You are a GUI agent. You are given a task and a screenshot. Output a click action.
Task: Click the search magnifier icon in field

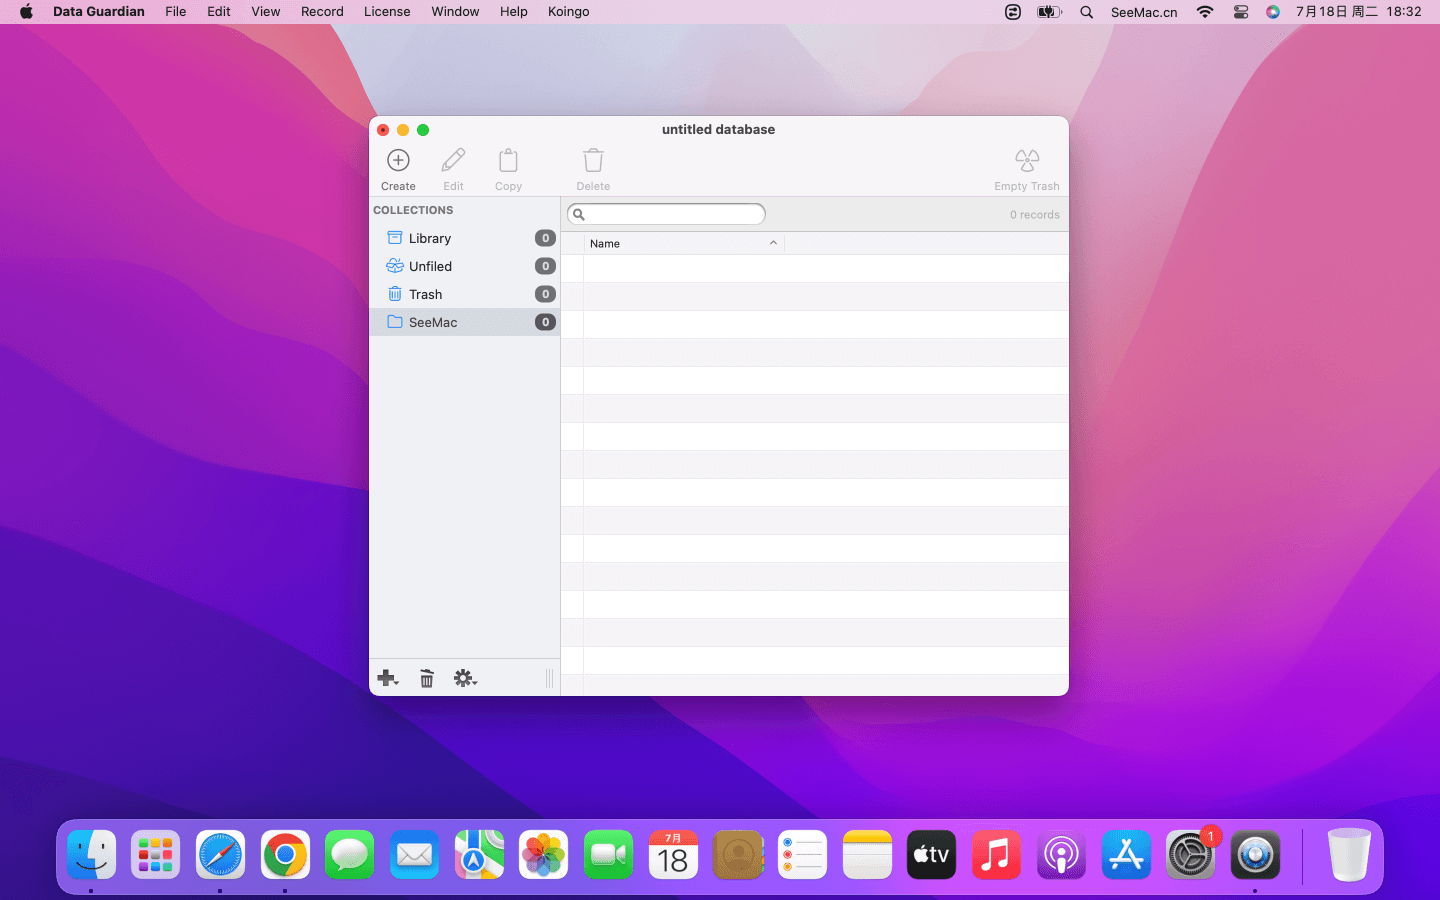point(579,214)
